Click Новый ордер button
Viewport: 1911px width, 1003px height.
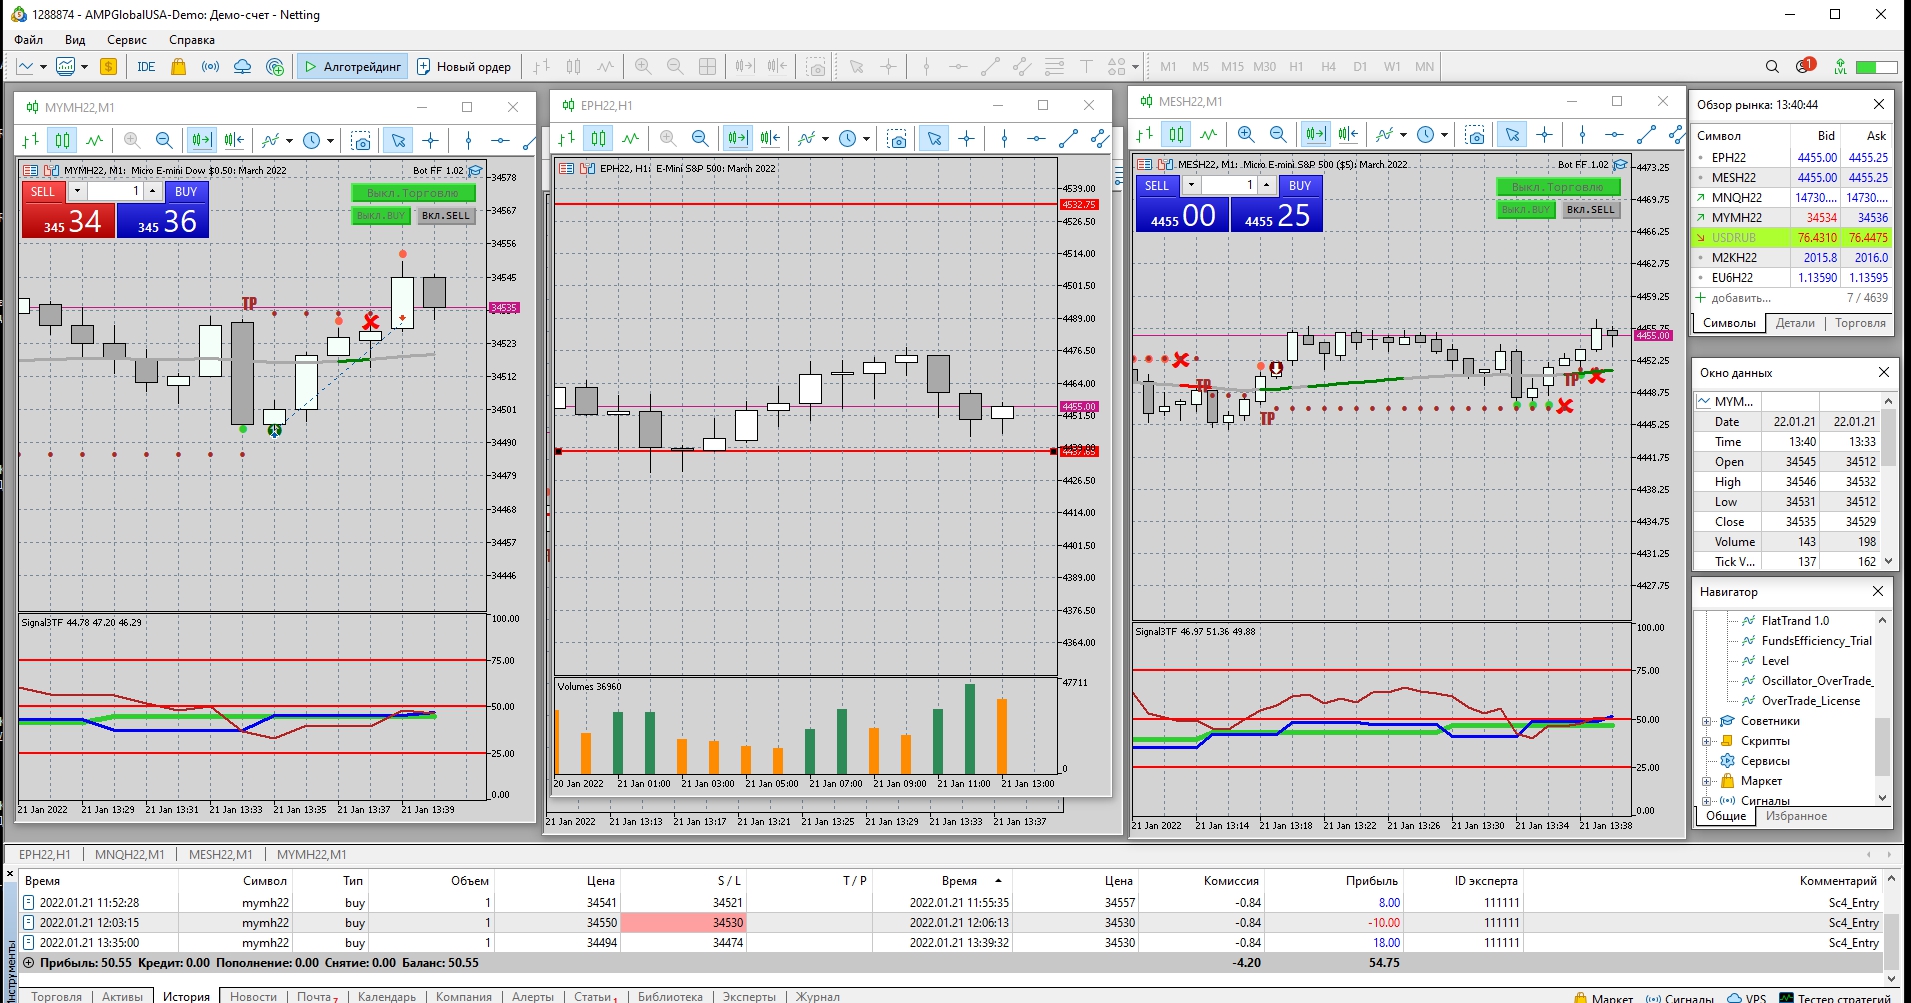tap(464, 67)
